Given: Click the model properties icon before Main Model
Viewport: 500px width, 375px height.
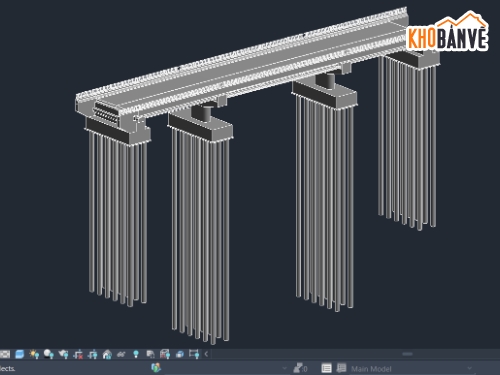Looking at the screenshot, I should (x=341, y=368).
